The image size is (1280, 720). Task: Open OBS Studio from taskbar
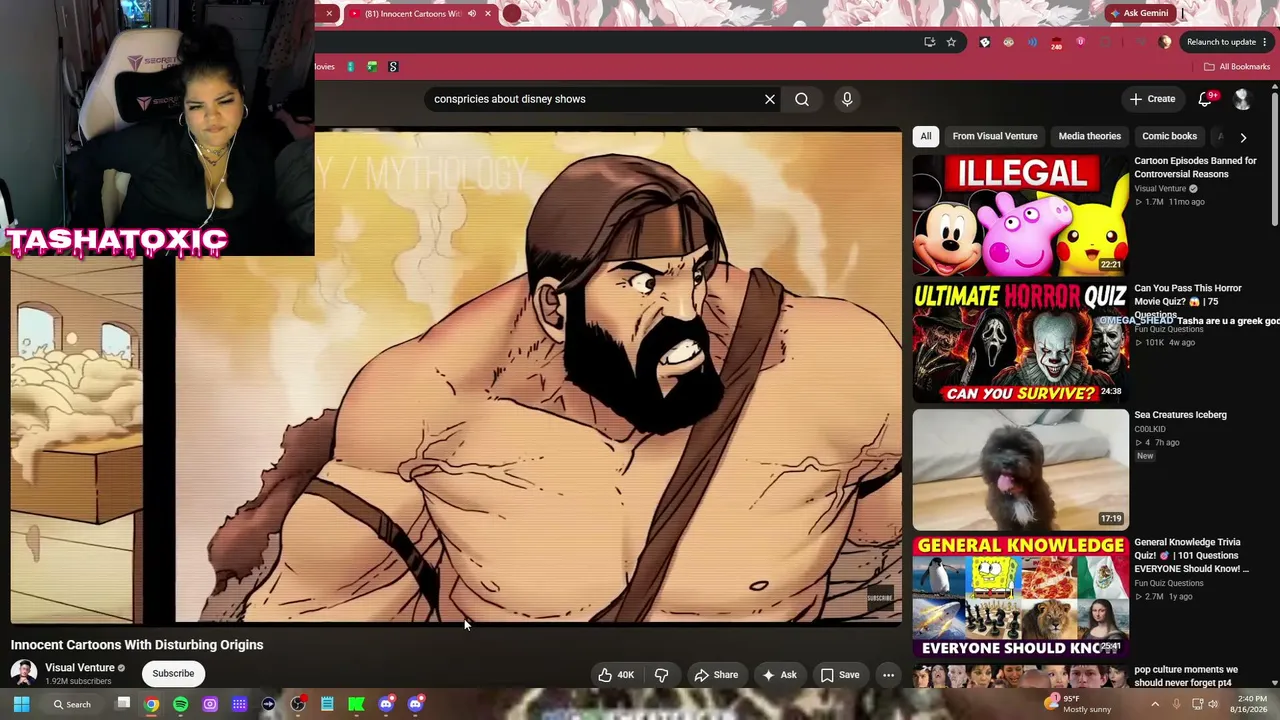(298, 704)
